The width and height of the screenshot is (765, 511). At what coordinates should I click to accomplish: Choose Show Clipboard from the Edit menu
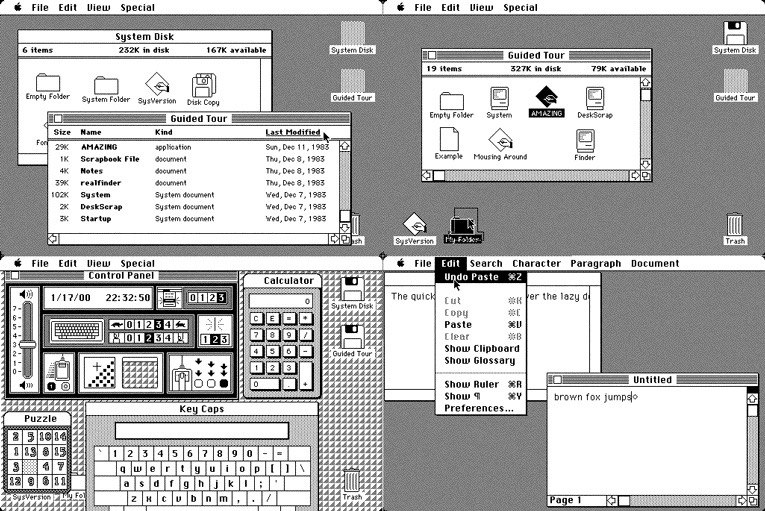[481, 348]
